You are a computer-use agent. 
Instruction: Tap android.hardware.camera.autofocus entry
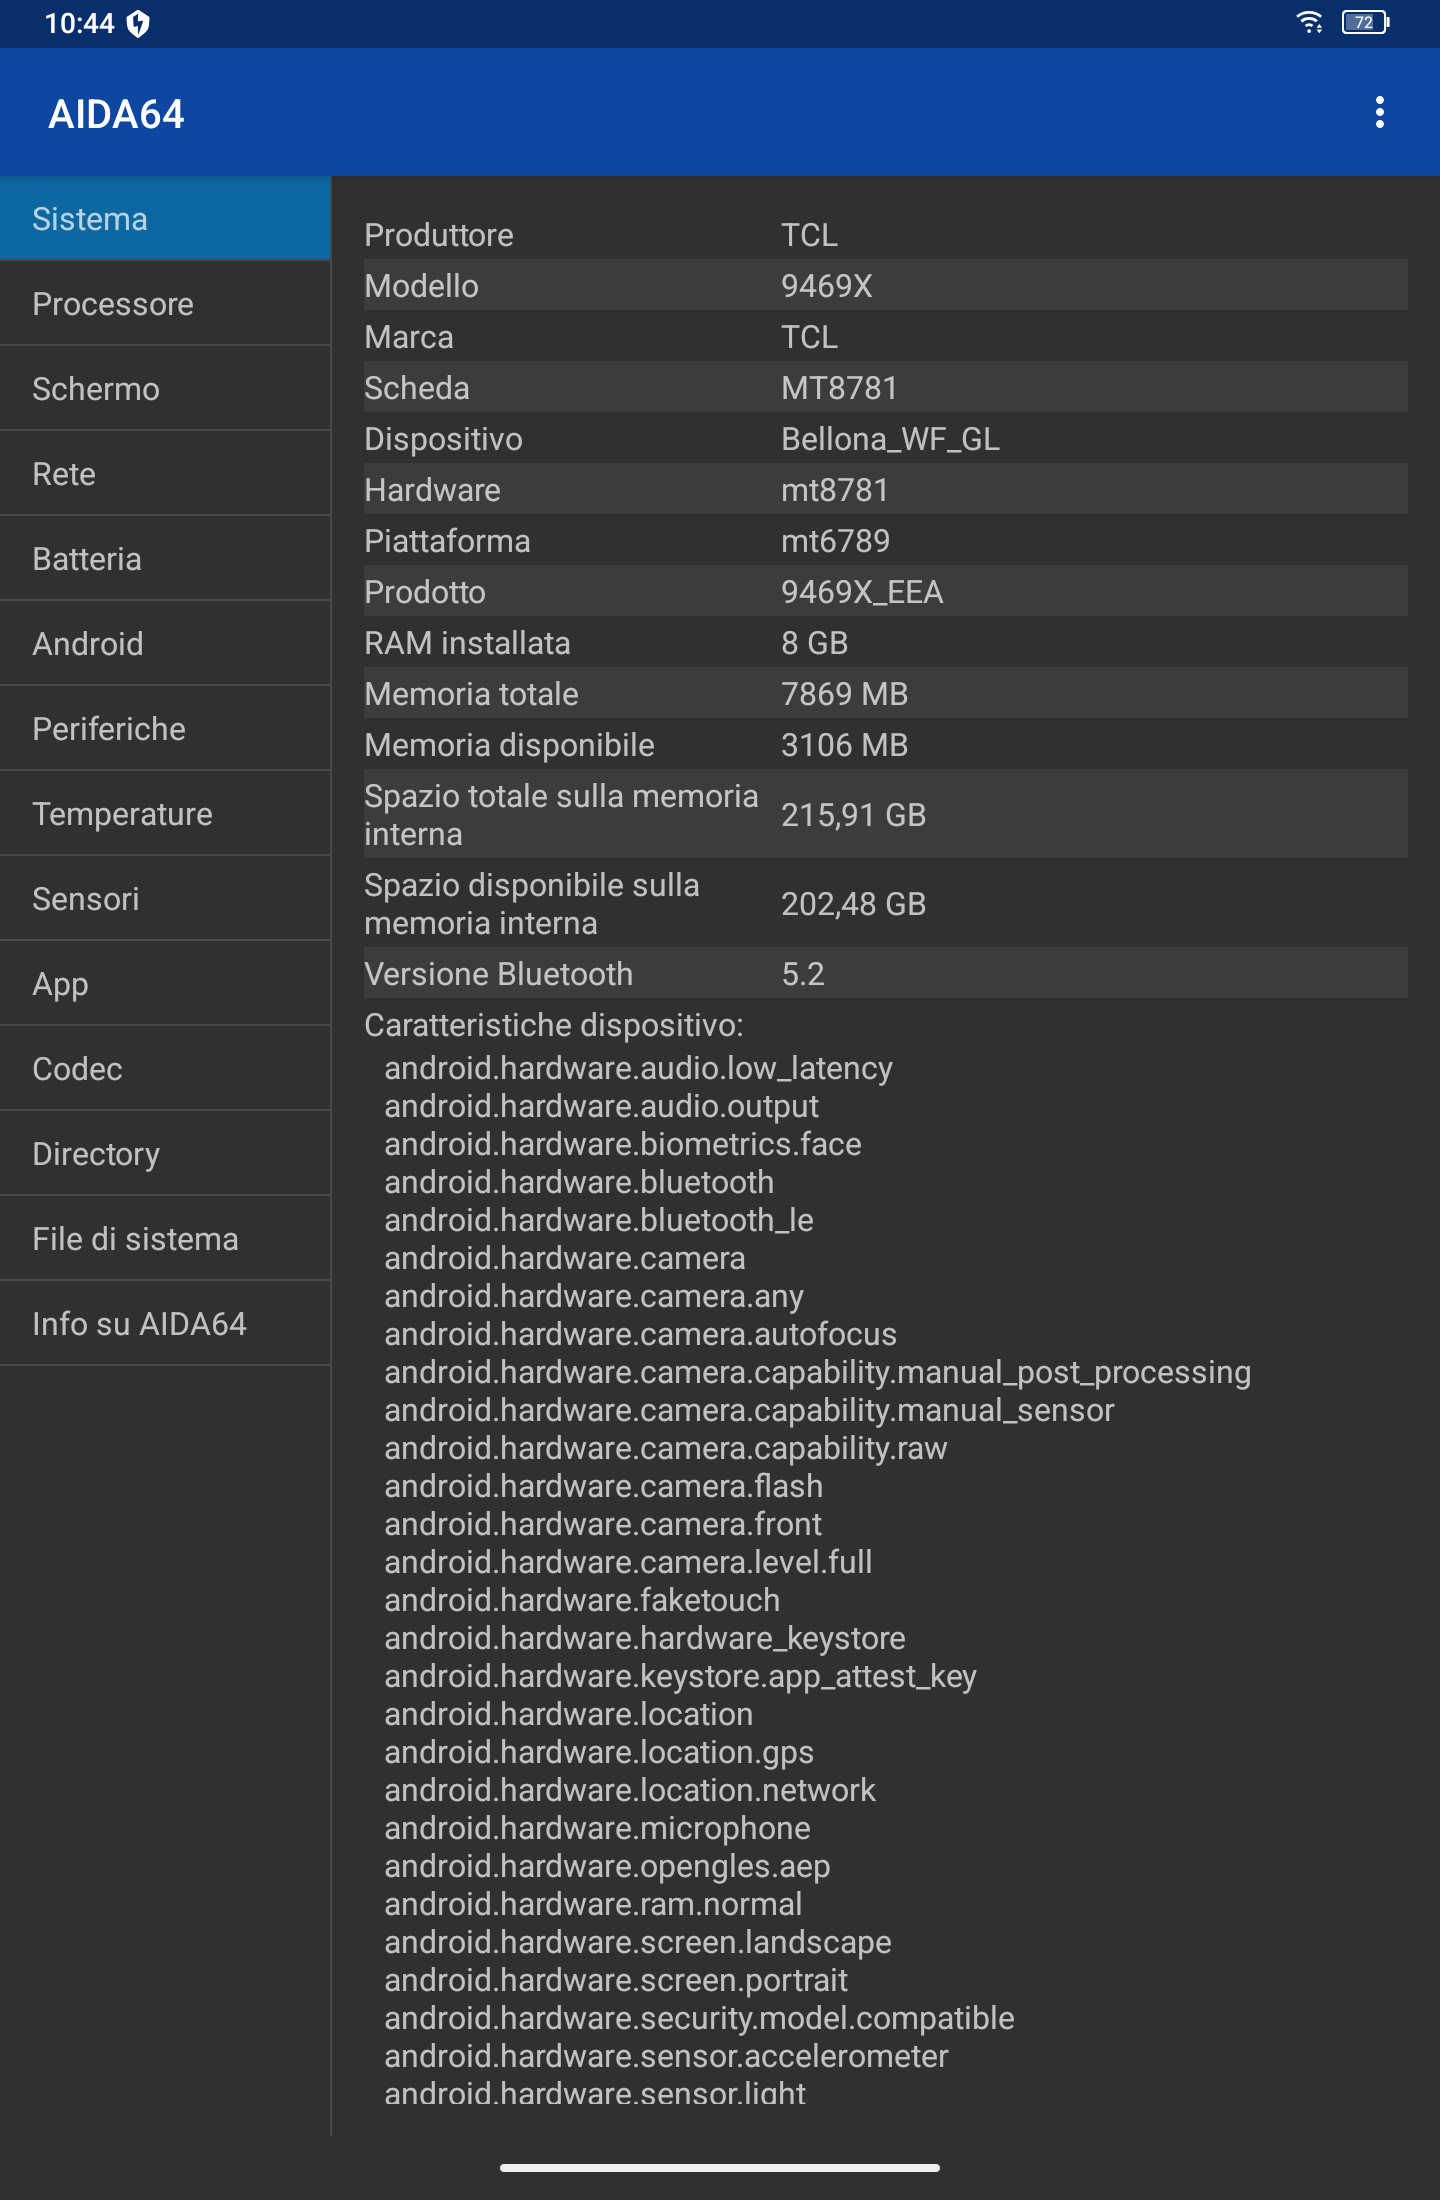640,1334
